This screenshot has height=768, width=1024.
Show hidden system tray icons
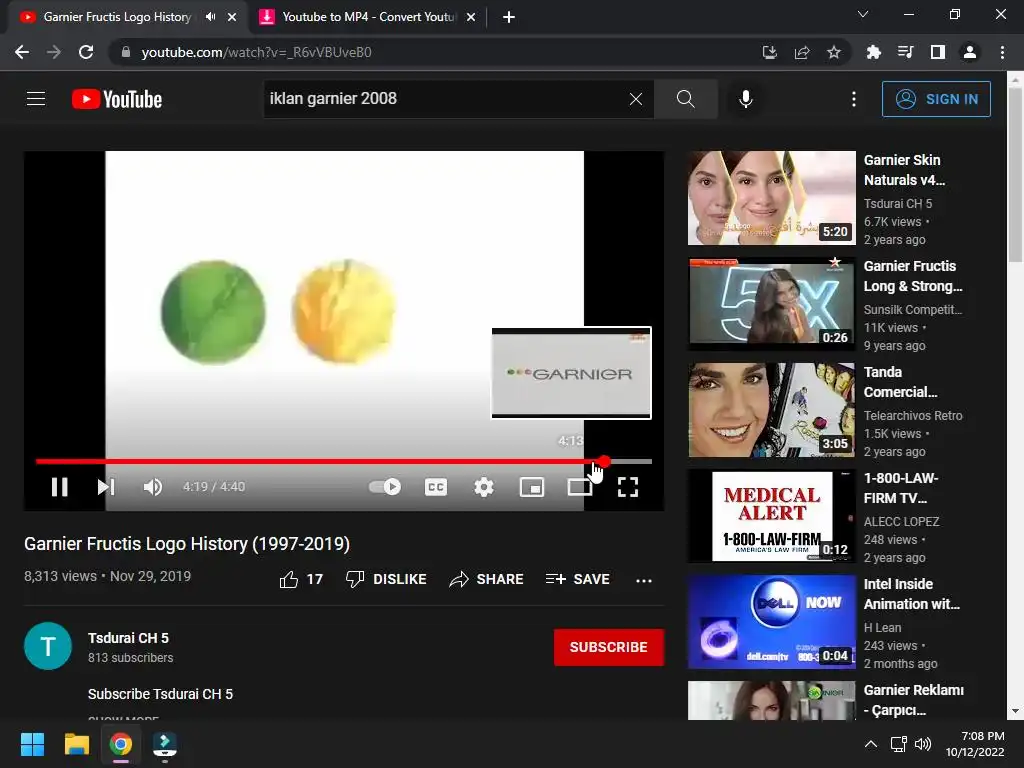click(871, 744)
